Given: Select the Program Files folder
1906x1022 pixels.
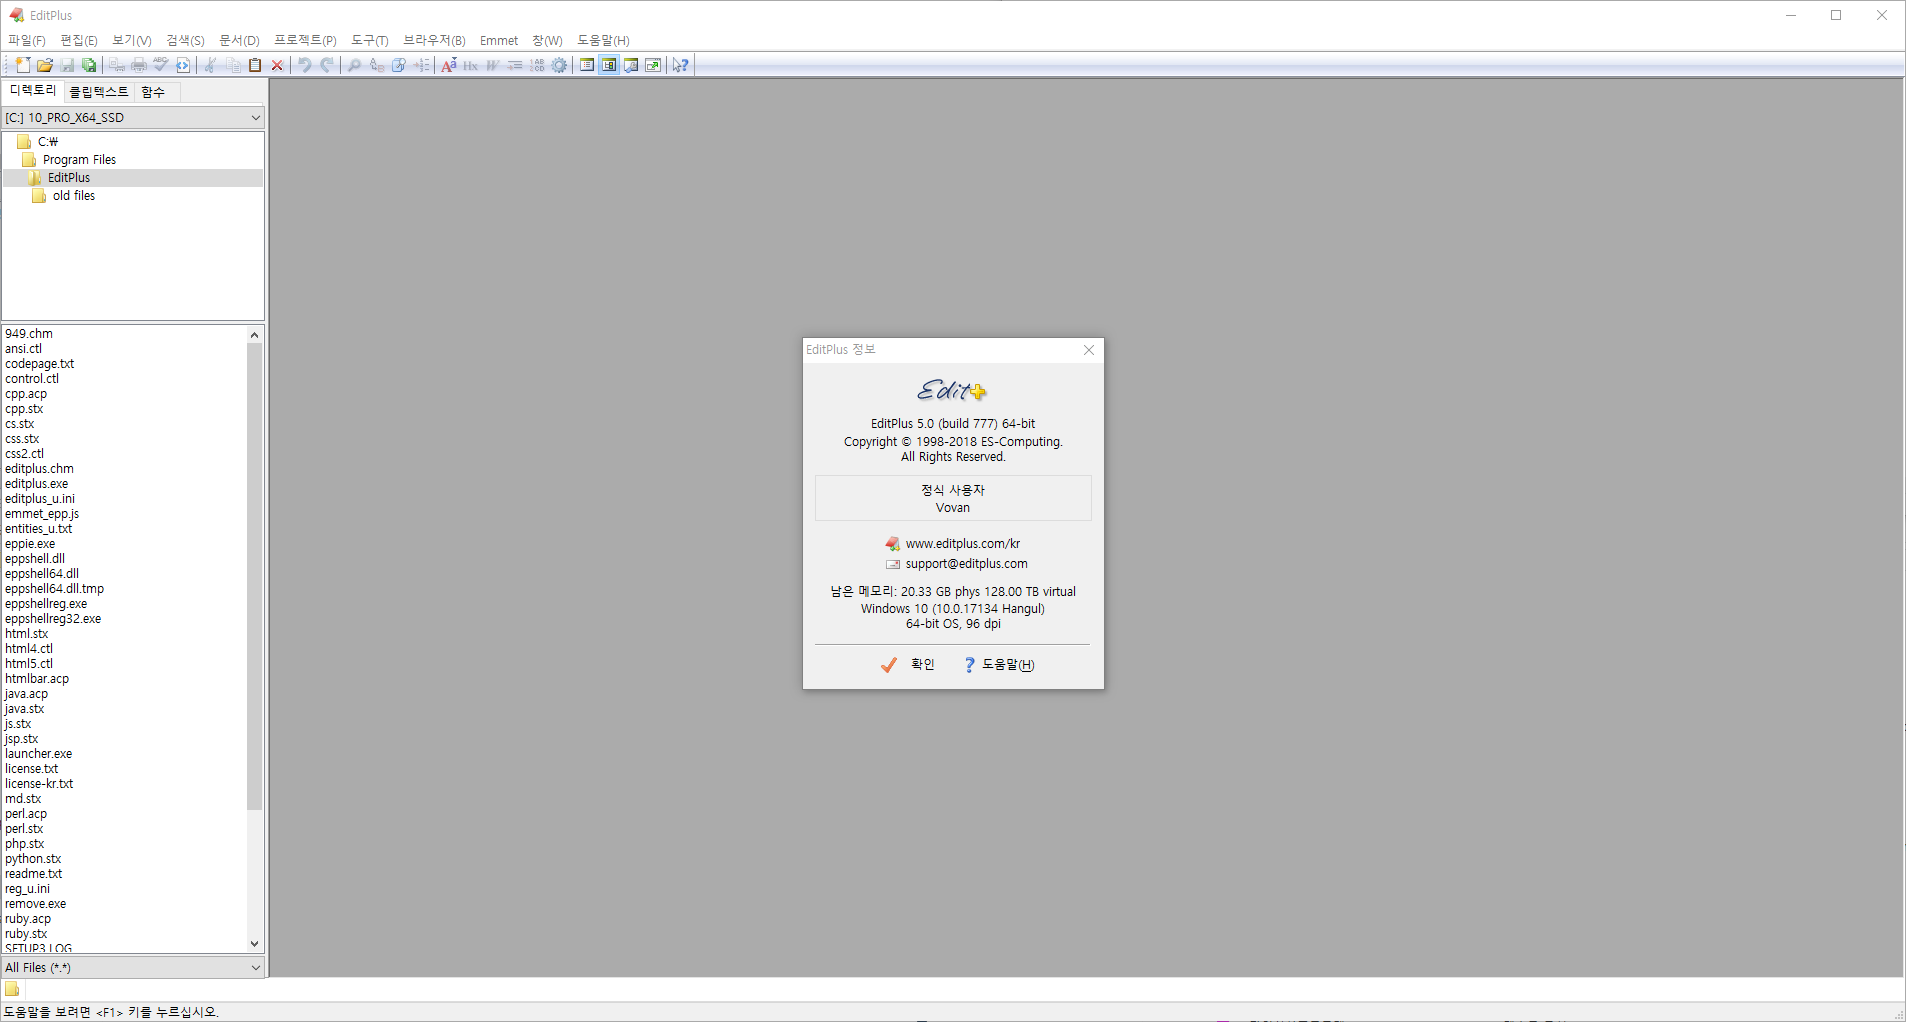Looking at the screenshot, I should (x=79, y=160).
